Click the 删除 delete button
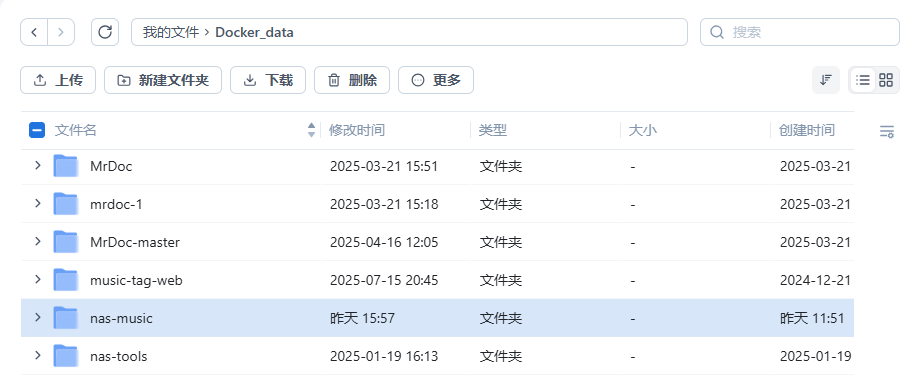919x377 pixels. (x=352, y=80)
